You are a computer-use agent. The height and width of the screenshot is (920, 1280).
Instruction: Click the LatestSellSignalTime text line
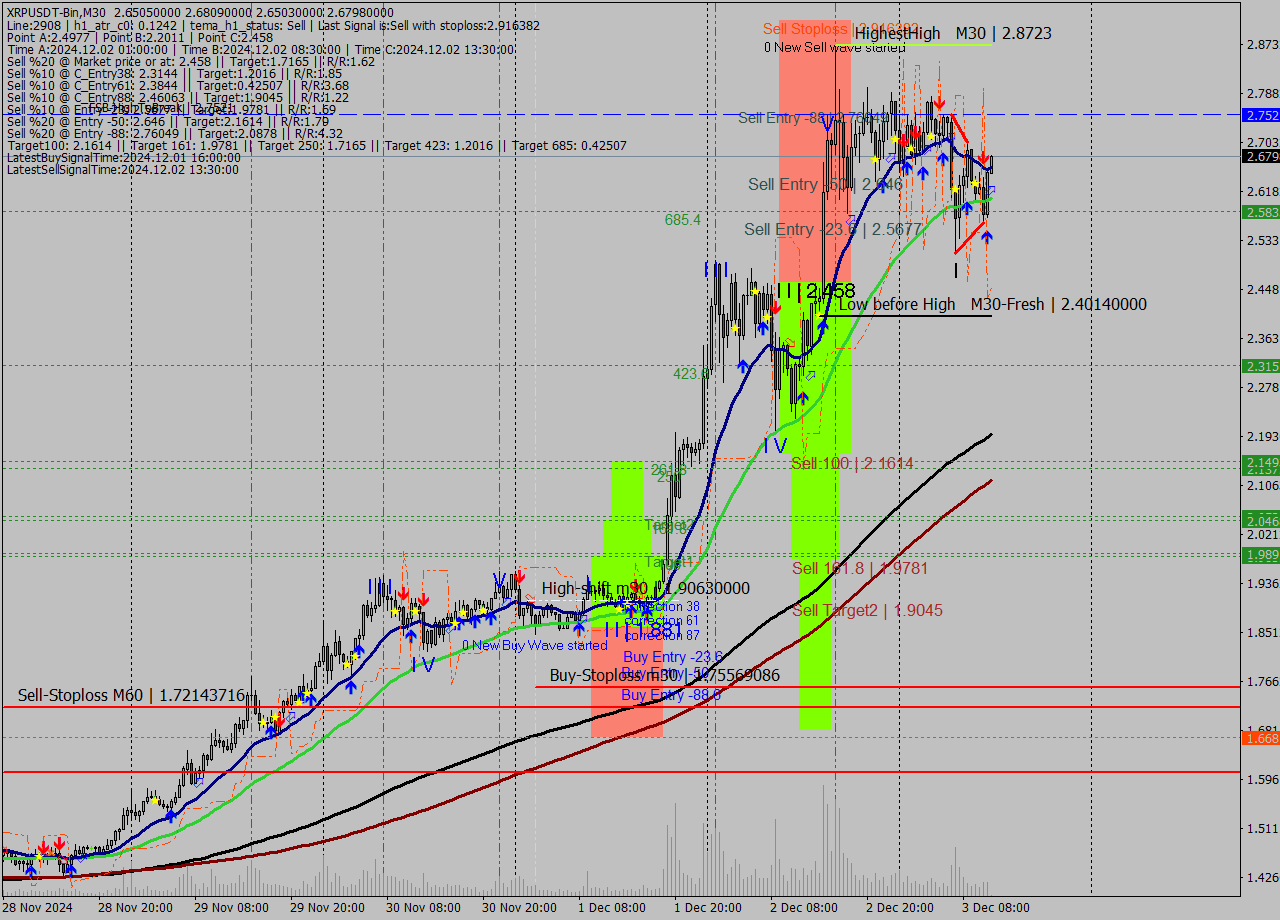[122, 169]
